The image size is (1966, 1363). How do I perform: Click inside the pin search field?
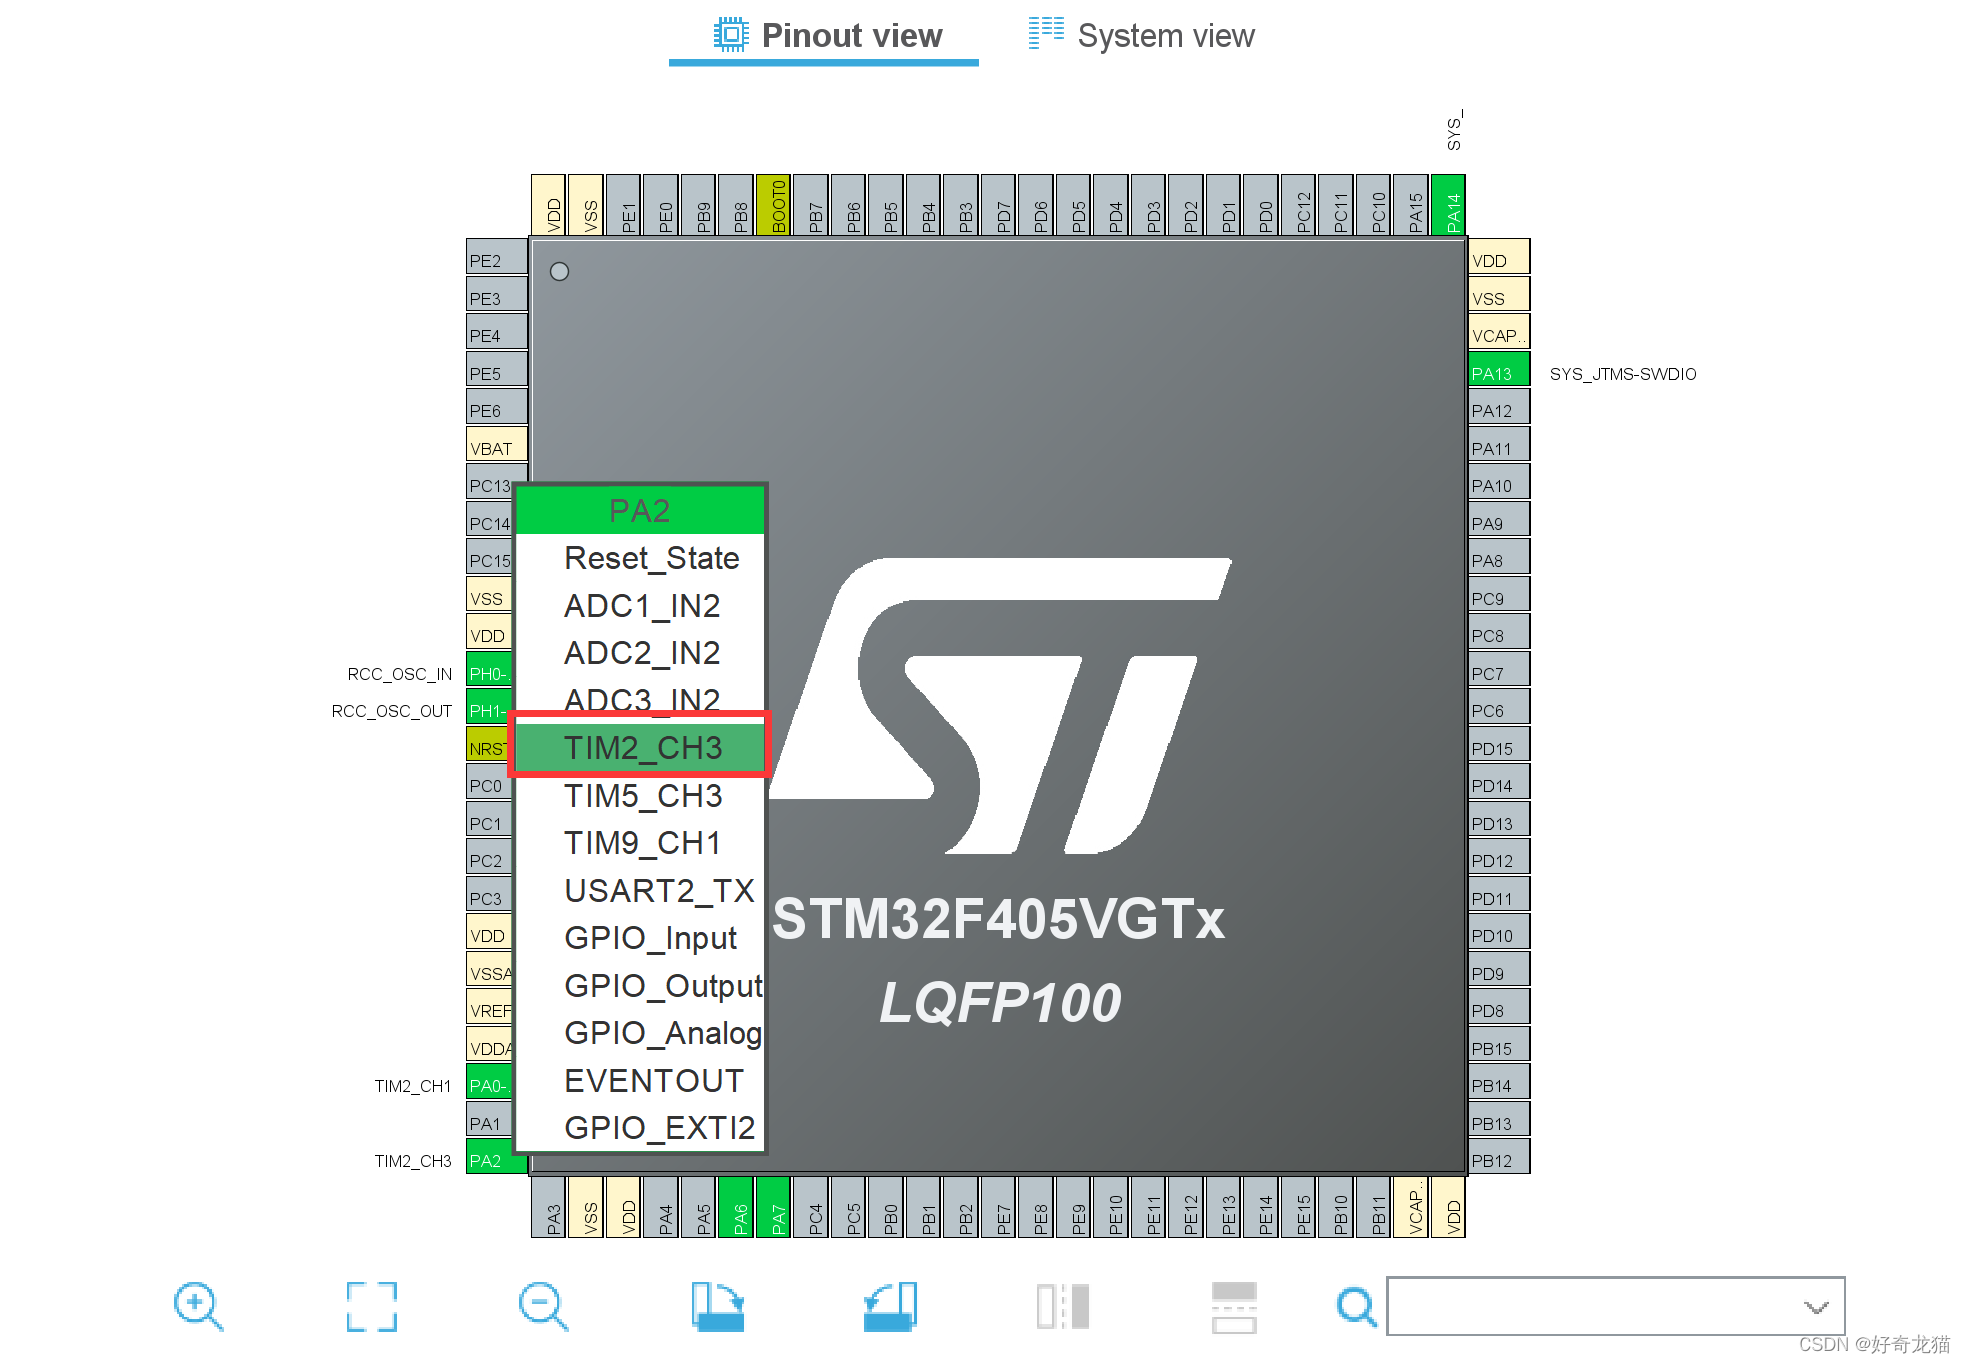(1590, 1306)
